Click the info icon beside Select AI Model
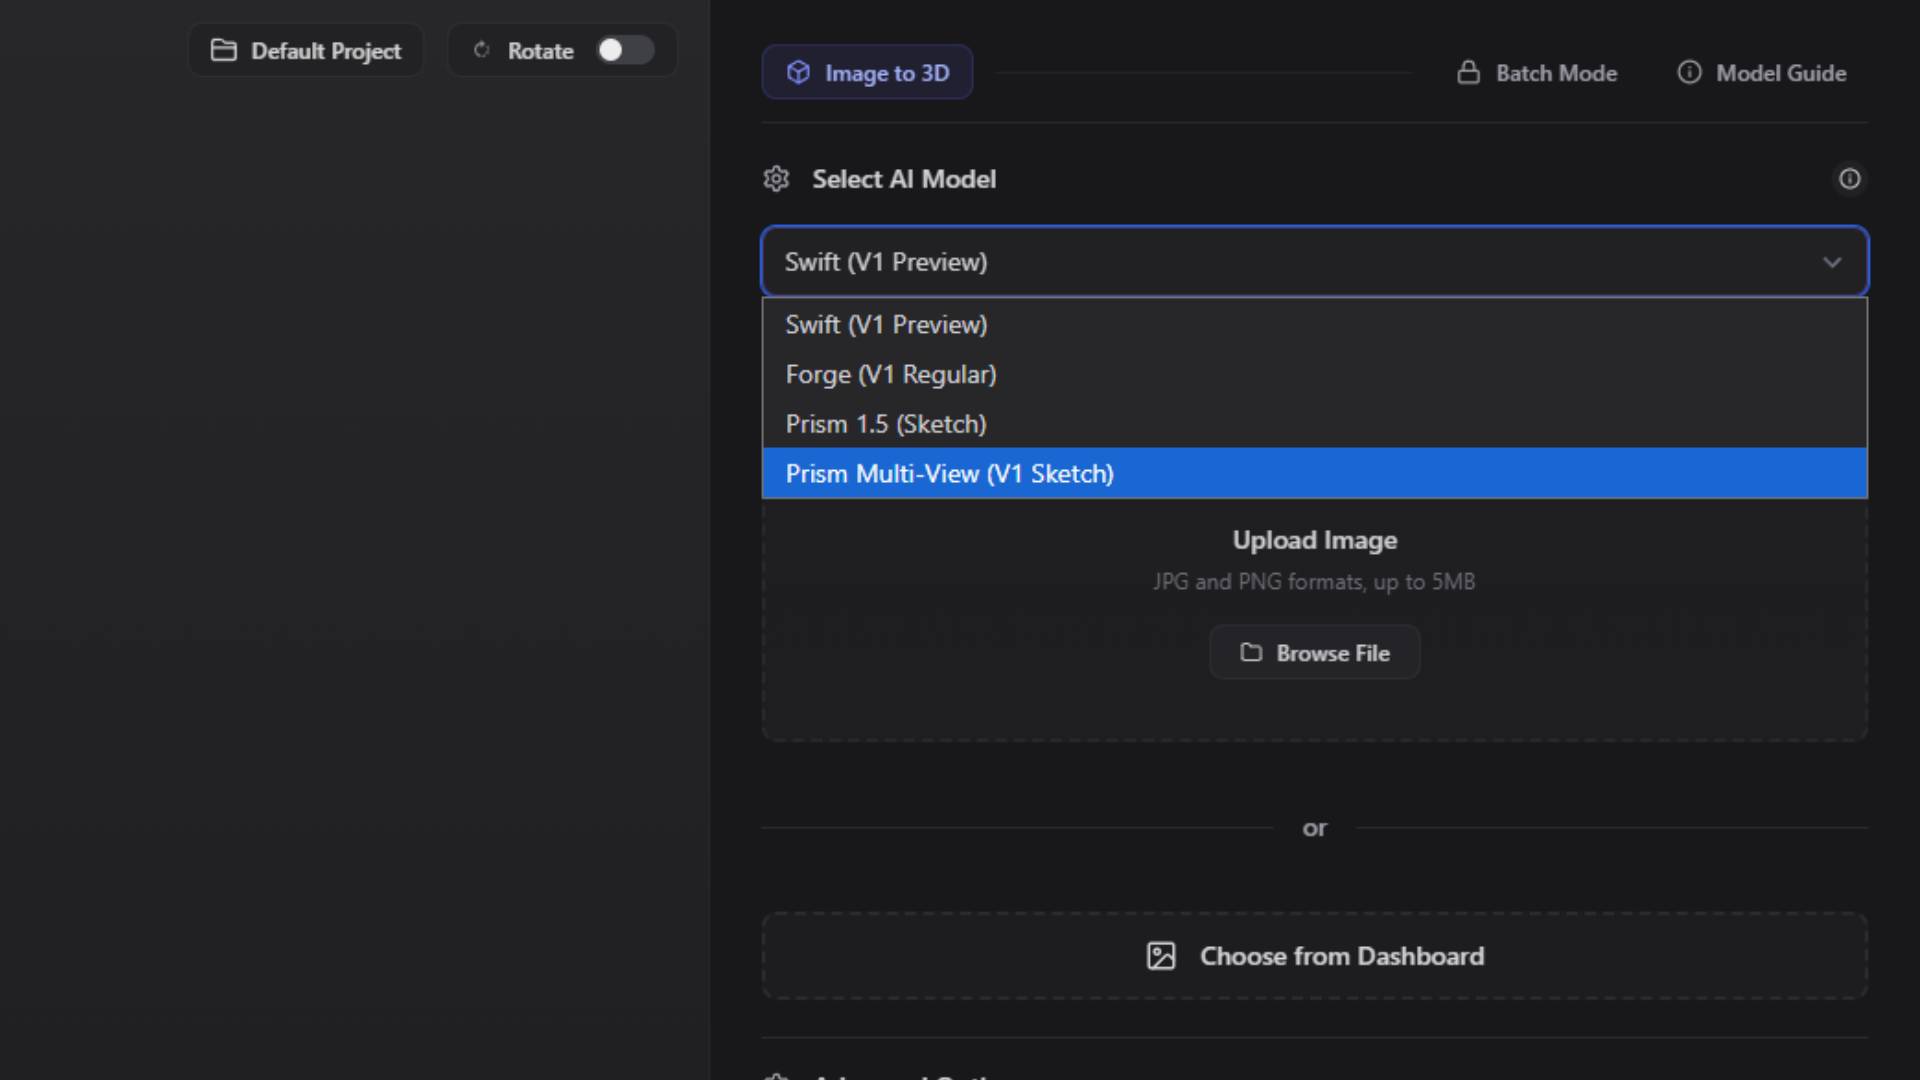This screenshot has height=1080, width=1920. coord(1849,179)
